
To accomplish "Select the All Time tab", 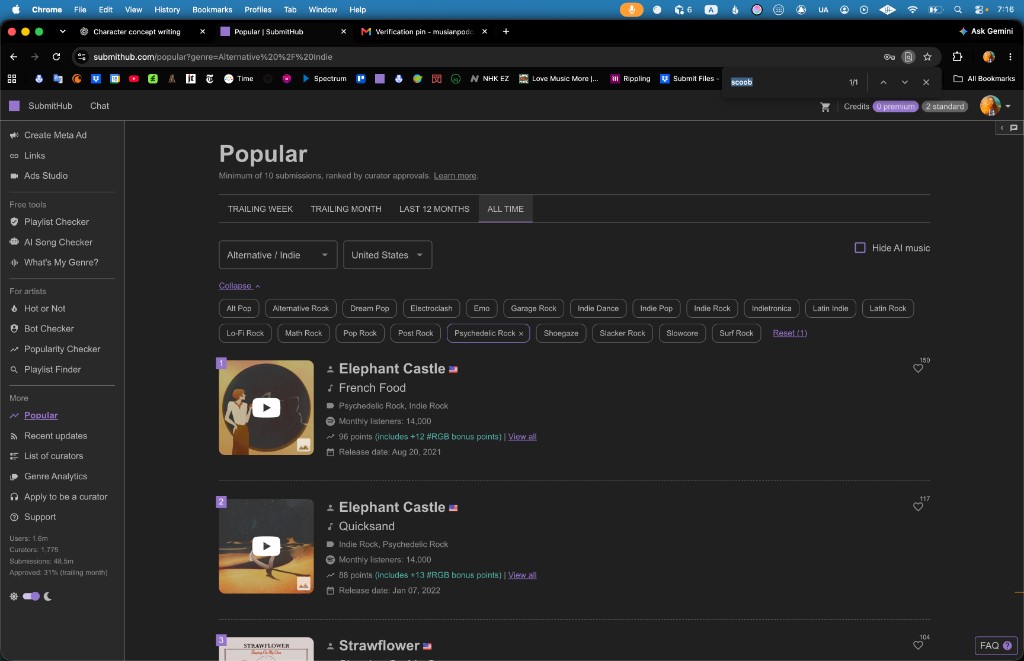I will (x=505, y=209).
